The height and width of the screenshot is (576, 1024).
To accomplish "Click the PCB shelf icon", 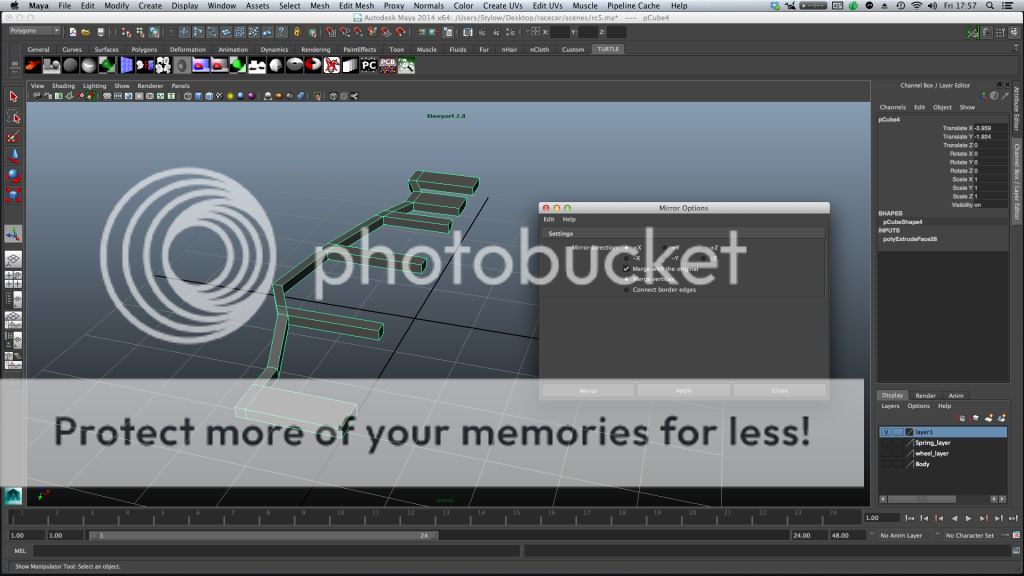I will coord(388,66).
